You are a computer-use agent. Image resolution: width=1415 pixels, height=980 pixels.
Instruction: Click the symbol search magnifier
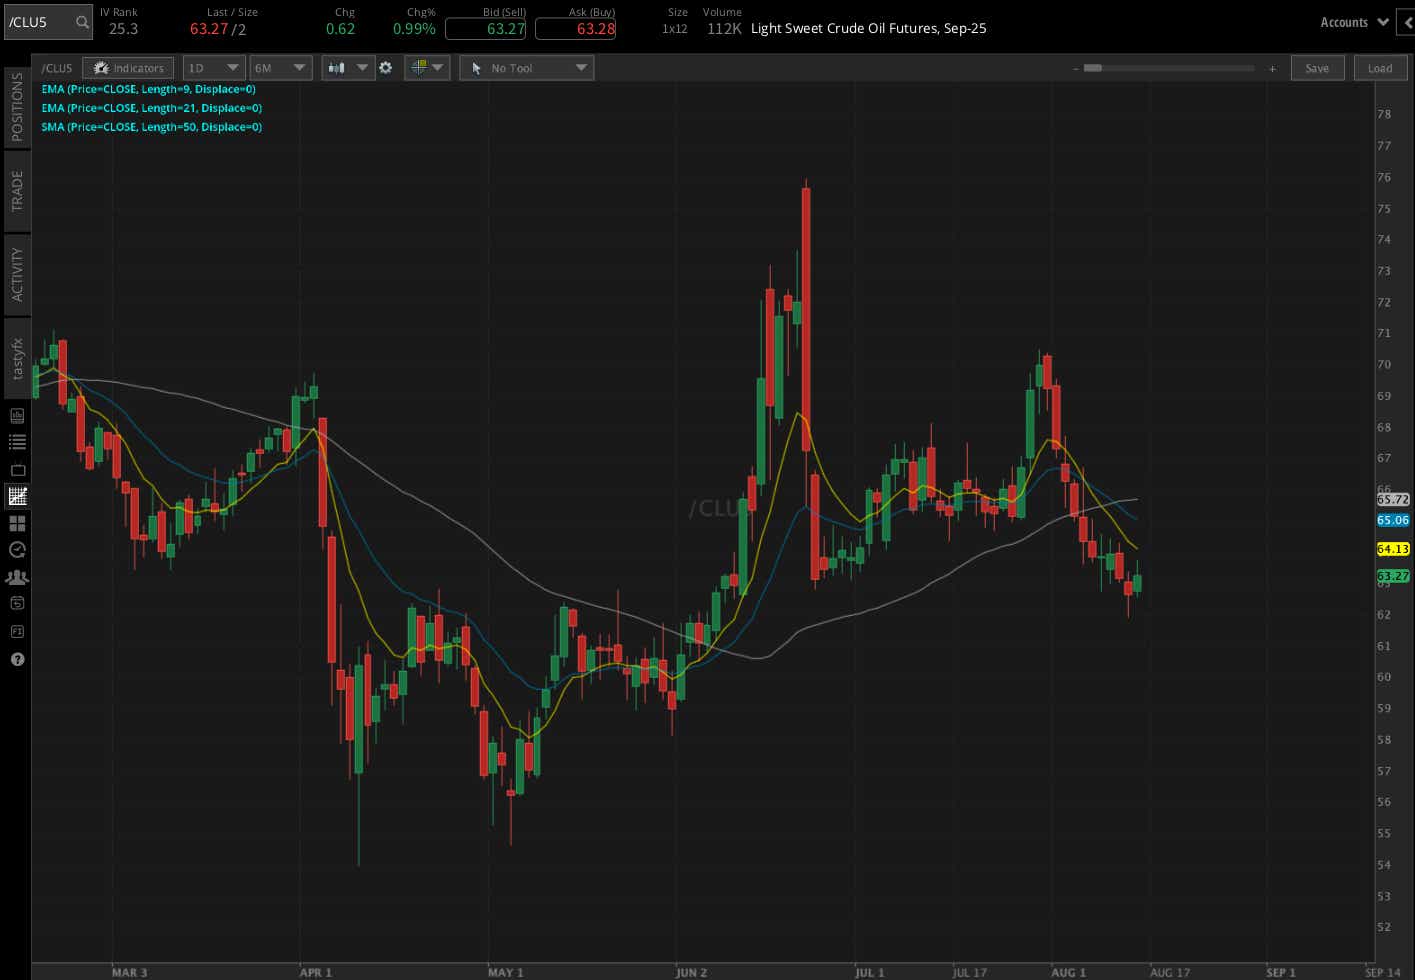coord(81,21)
